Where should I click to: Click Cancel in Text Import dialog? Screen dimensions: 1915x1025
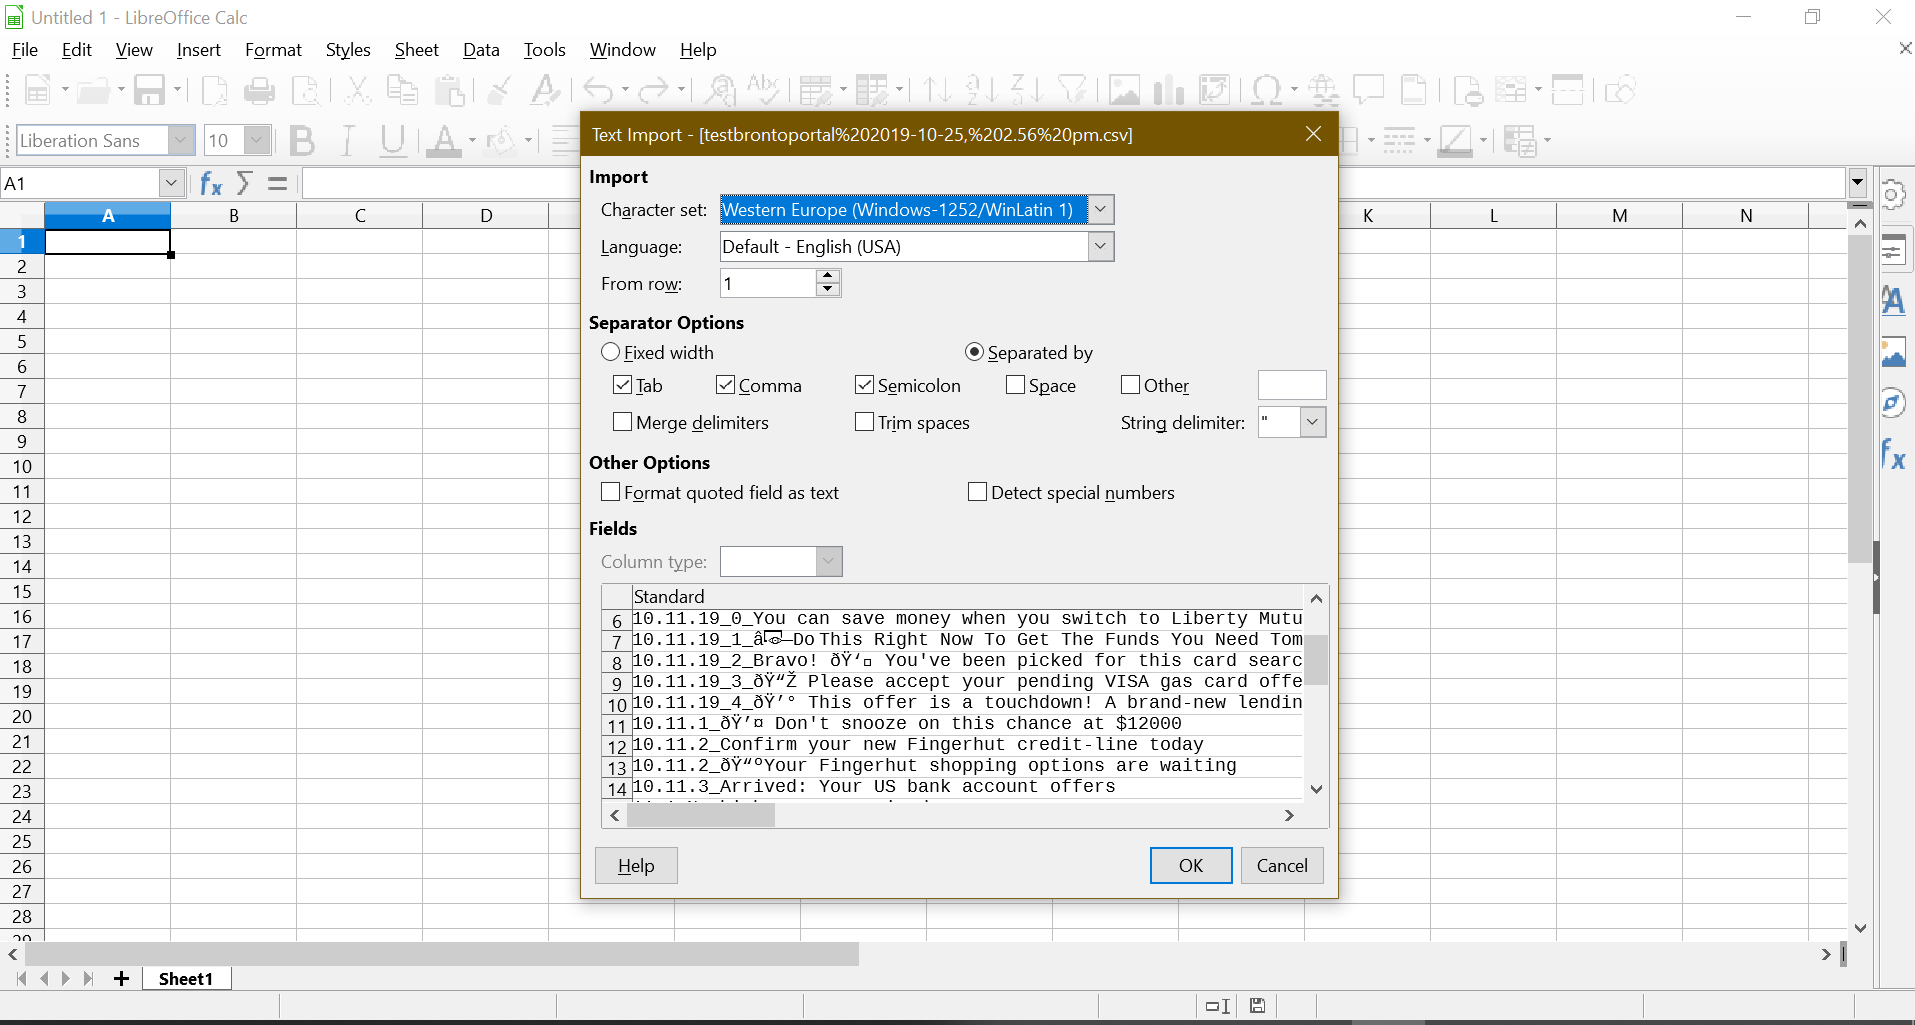[1282, 866]
